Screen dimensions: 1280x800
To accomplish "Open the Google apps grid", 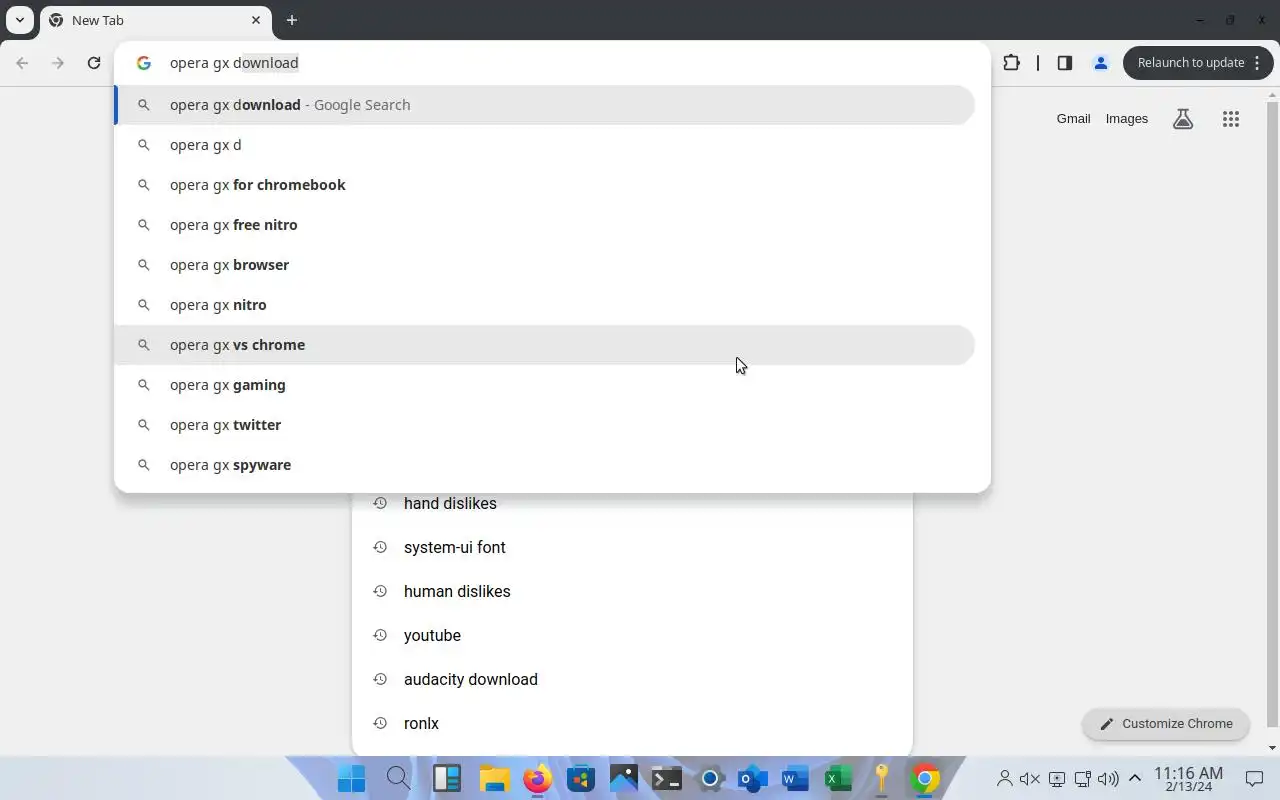I will (1231, 119).
